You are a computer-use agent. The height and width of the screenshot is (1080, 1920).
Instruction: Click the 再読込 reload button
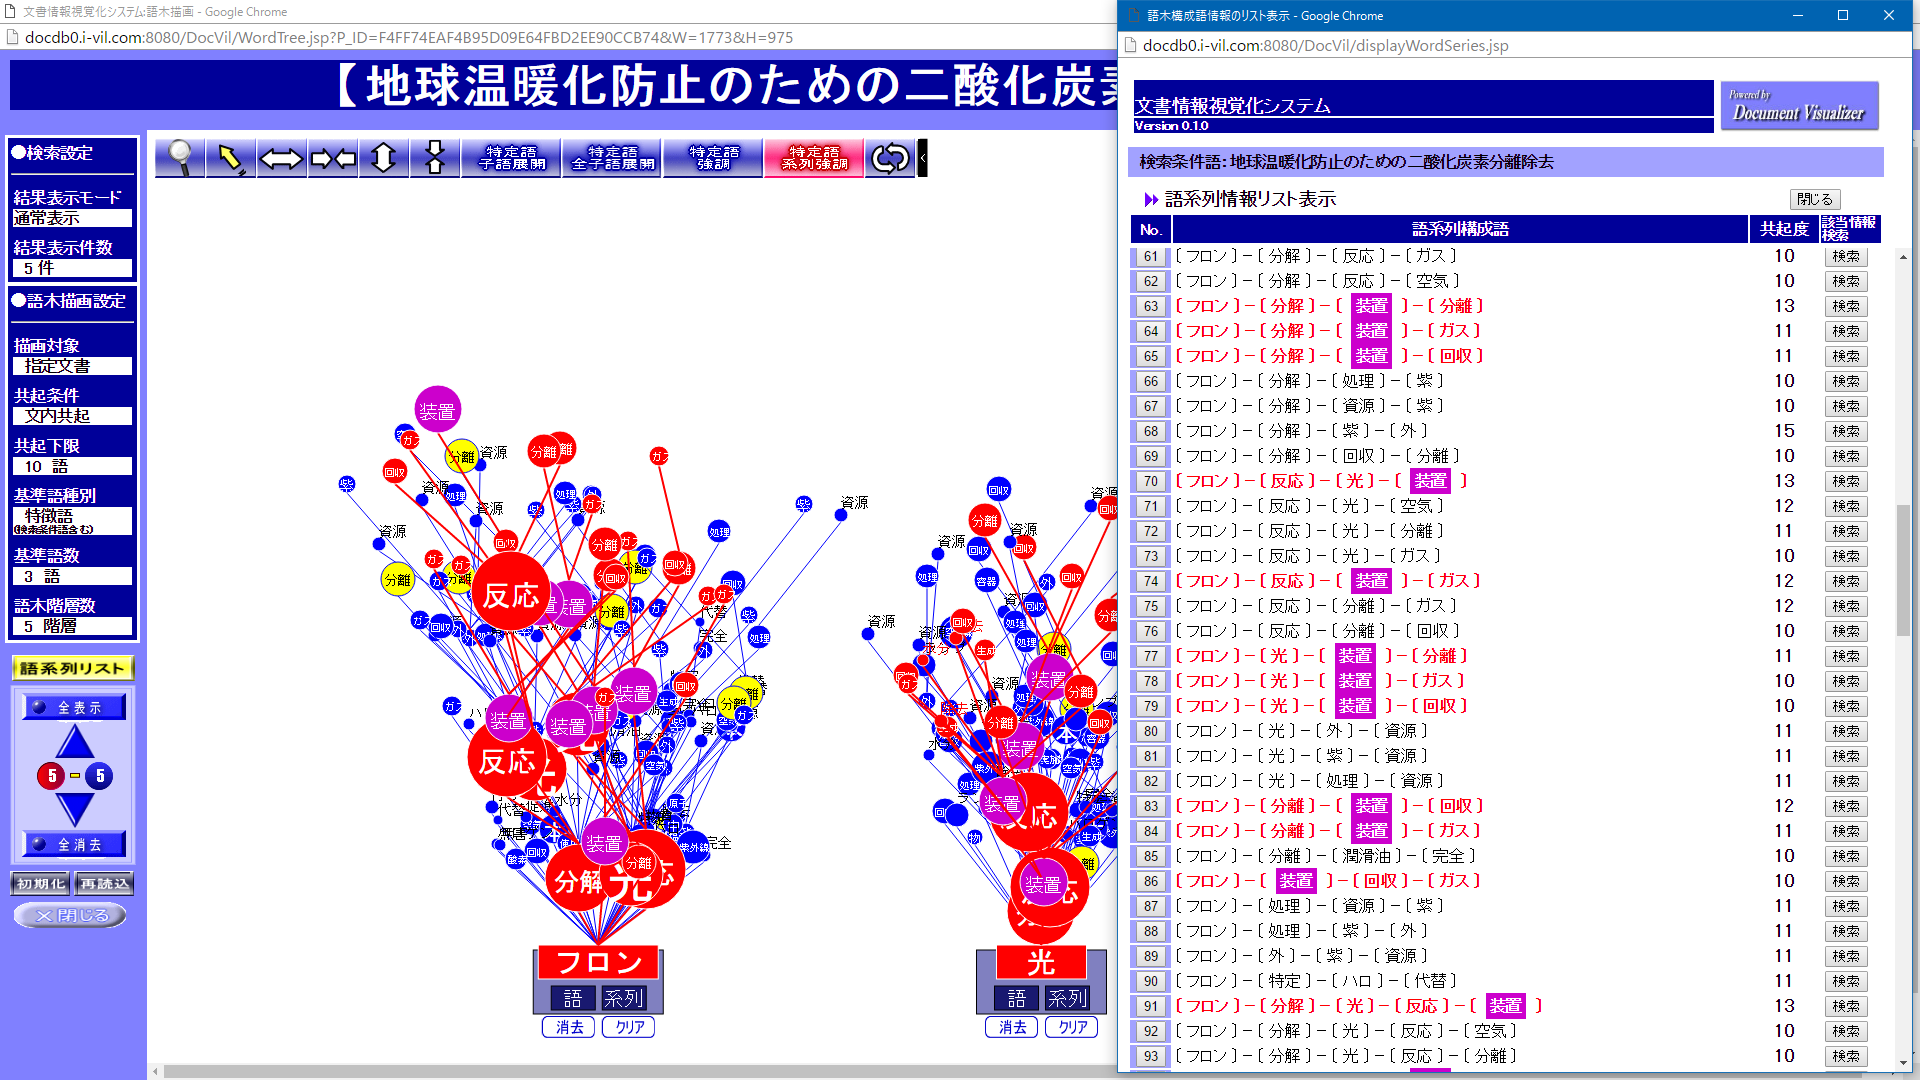(x=105, y=884)
